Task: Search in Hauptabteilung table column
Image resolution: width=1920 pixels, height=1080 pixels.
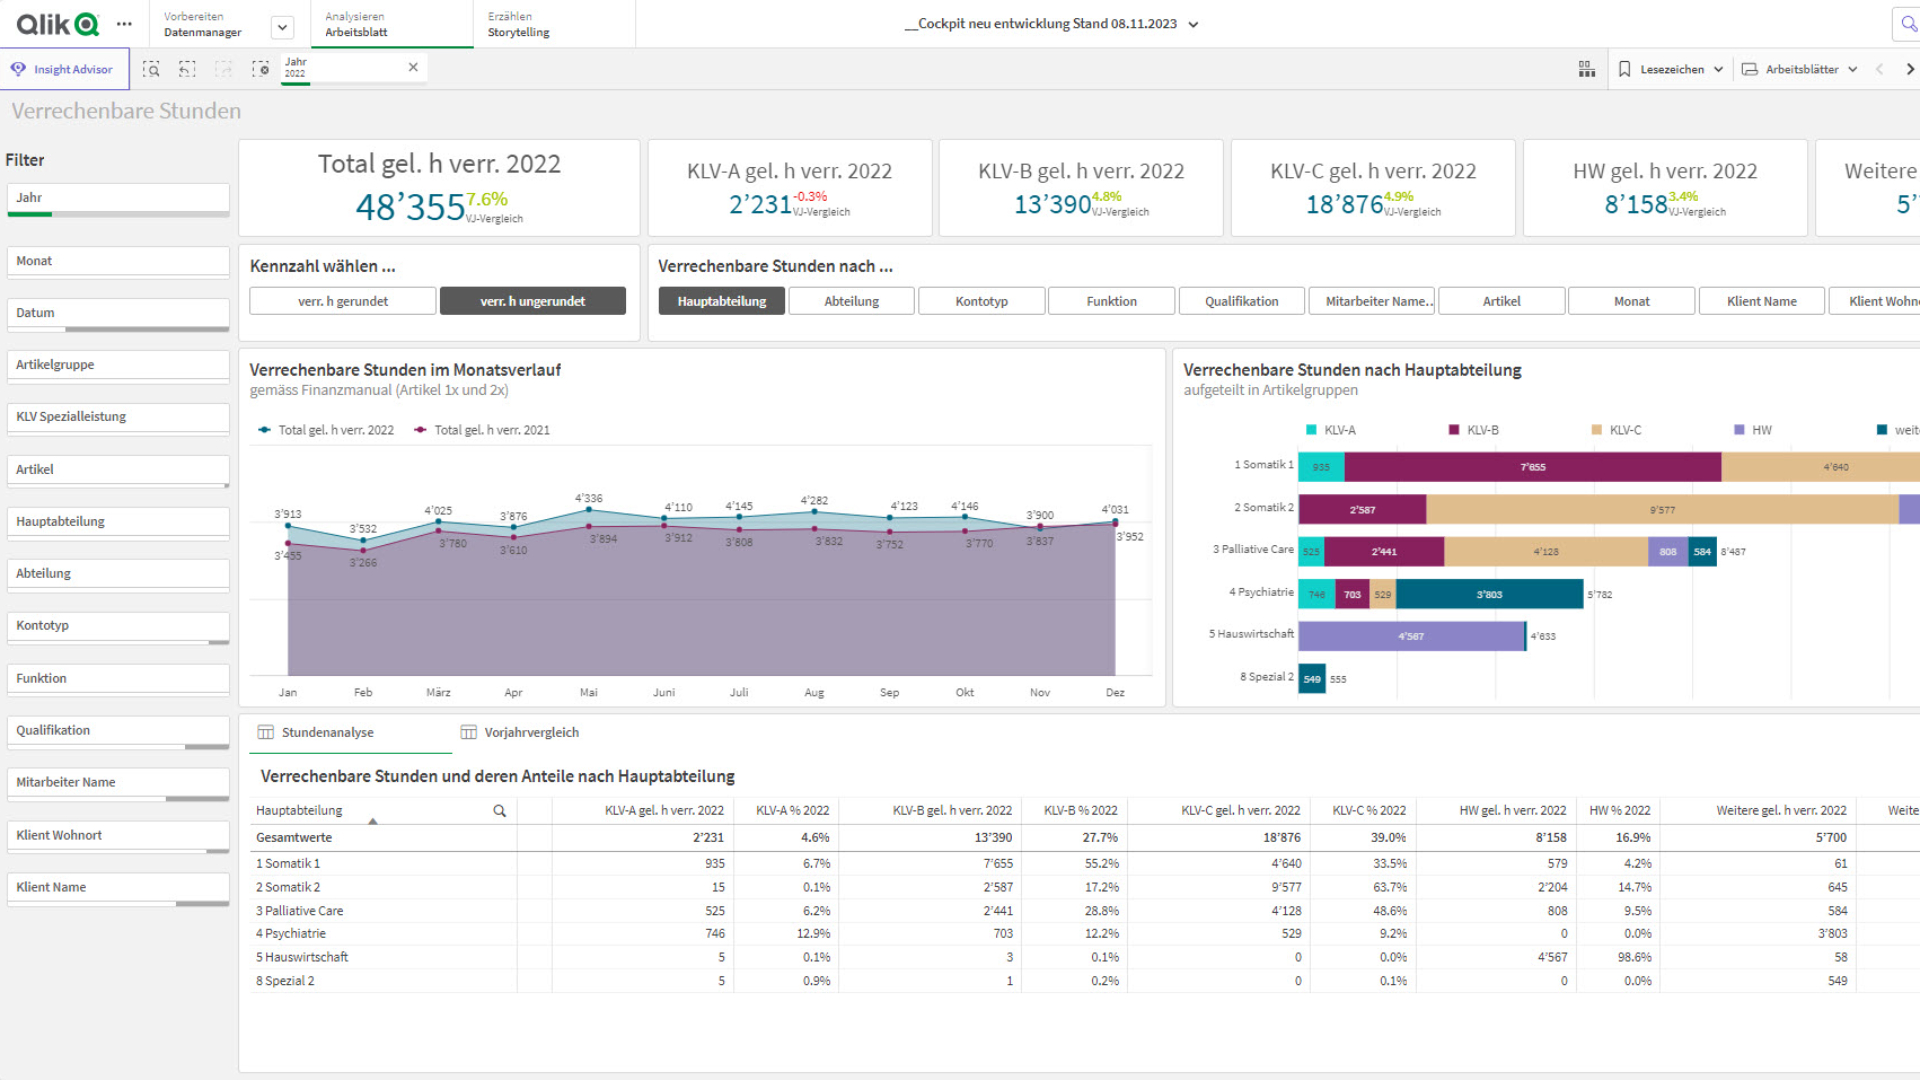Action: click(499, 811)
